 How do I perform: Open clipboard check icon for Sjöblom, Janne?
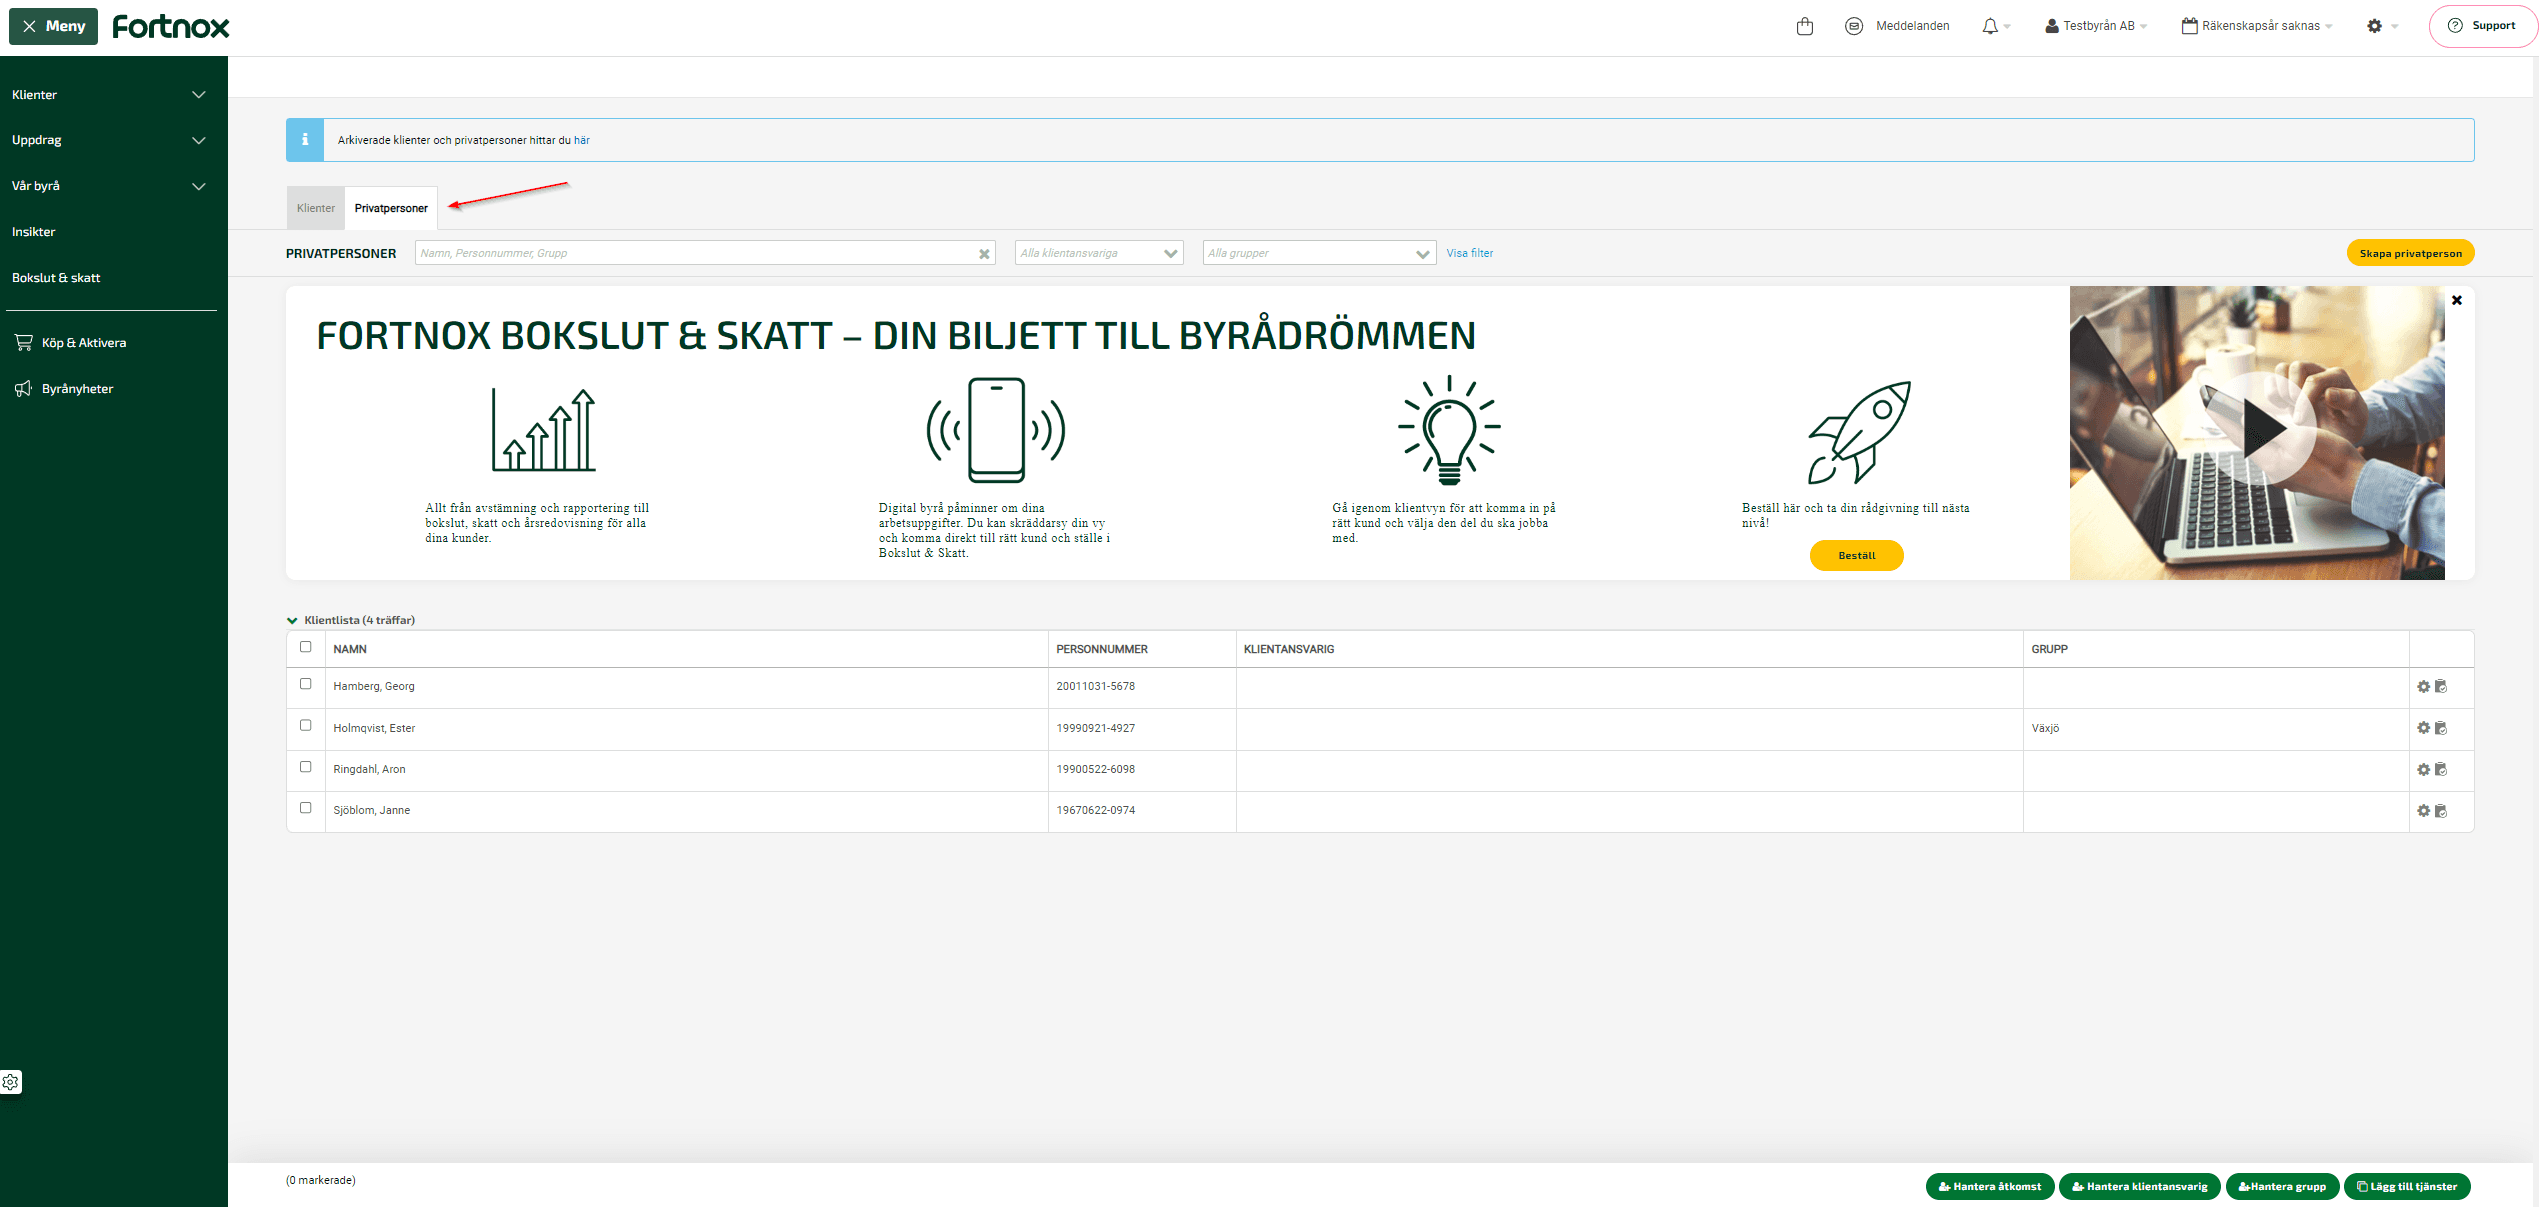[x=2440, y=810]
